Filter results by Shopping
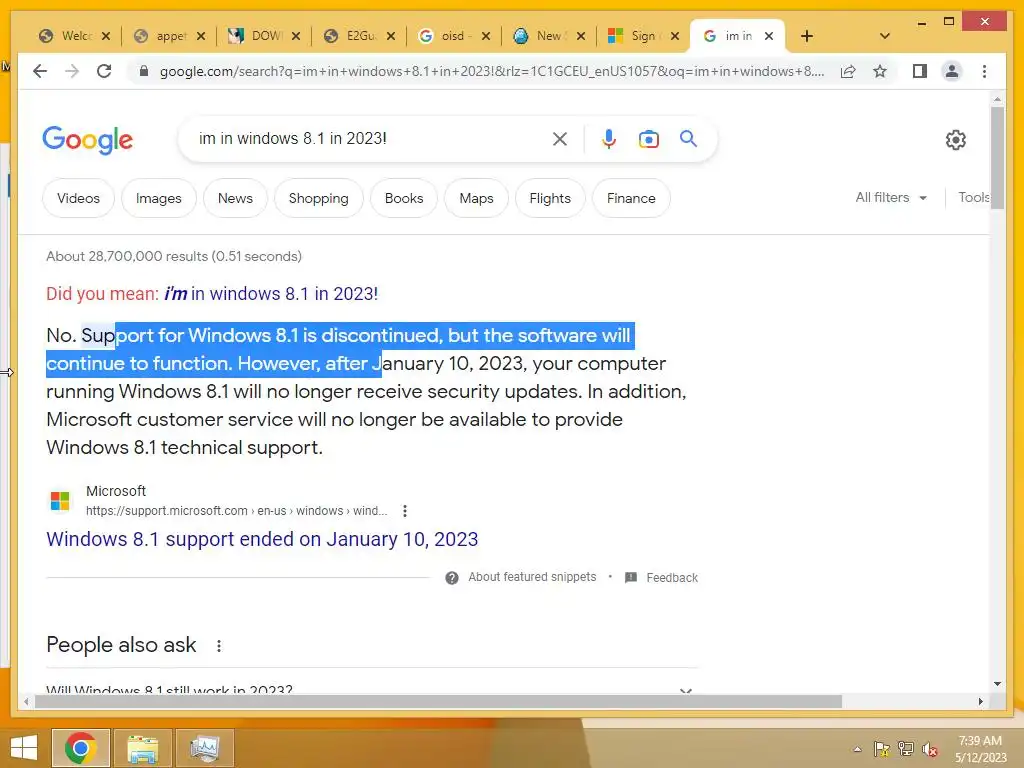1024x768 pixels. 319,198
